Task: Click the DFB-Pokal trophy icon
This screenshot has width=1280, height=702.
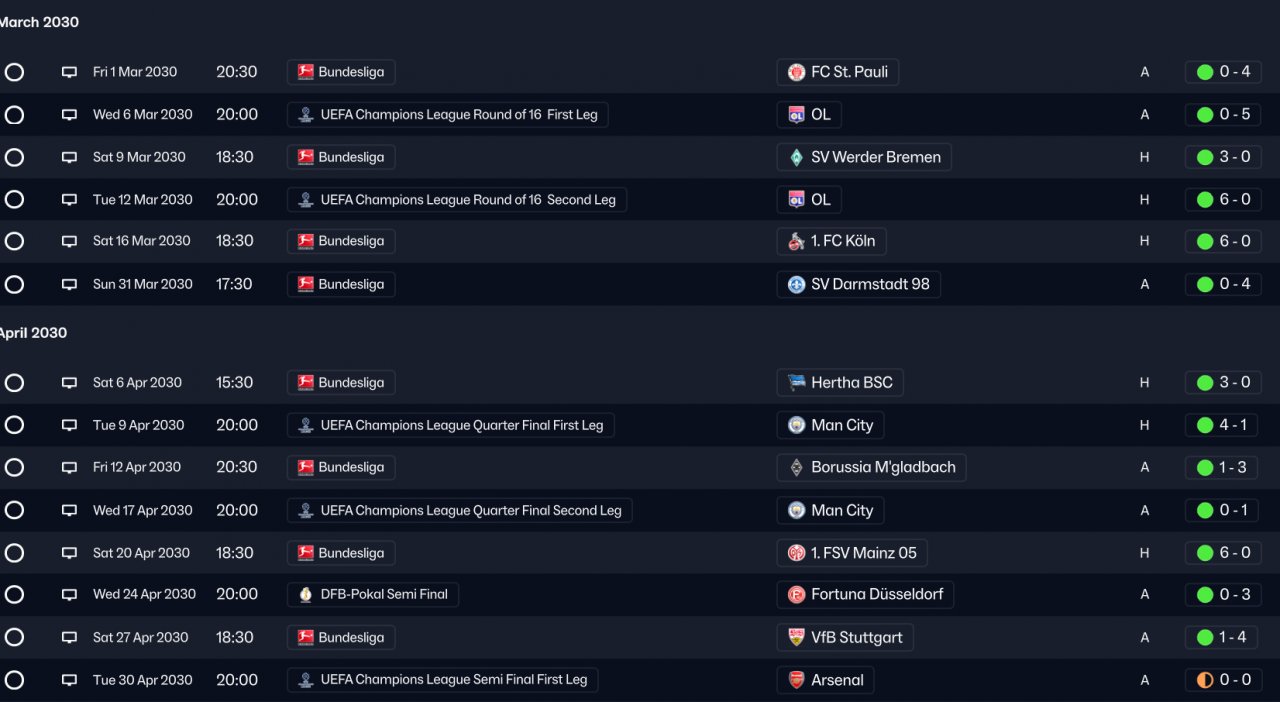Action: point(306,595)
